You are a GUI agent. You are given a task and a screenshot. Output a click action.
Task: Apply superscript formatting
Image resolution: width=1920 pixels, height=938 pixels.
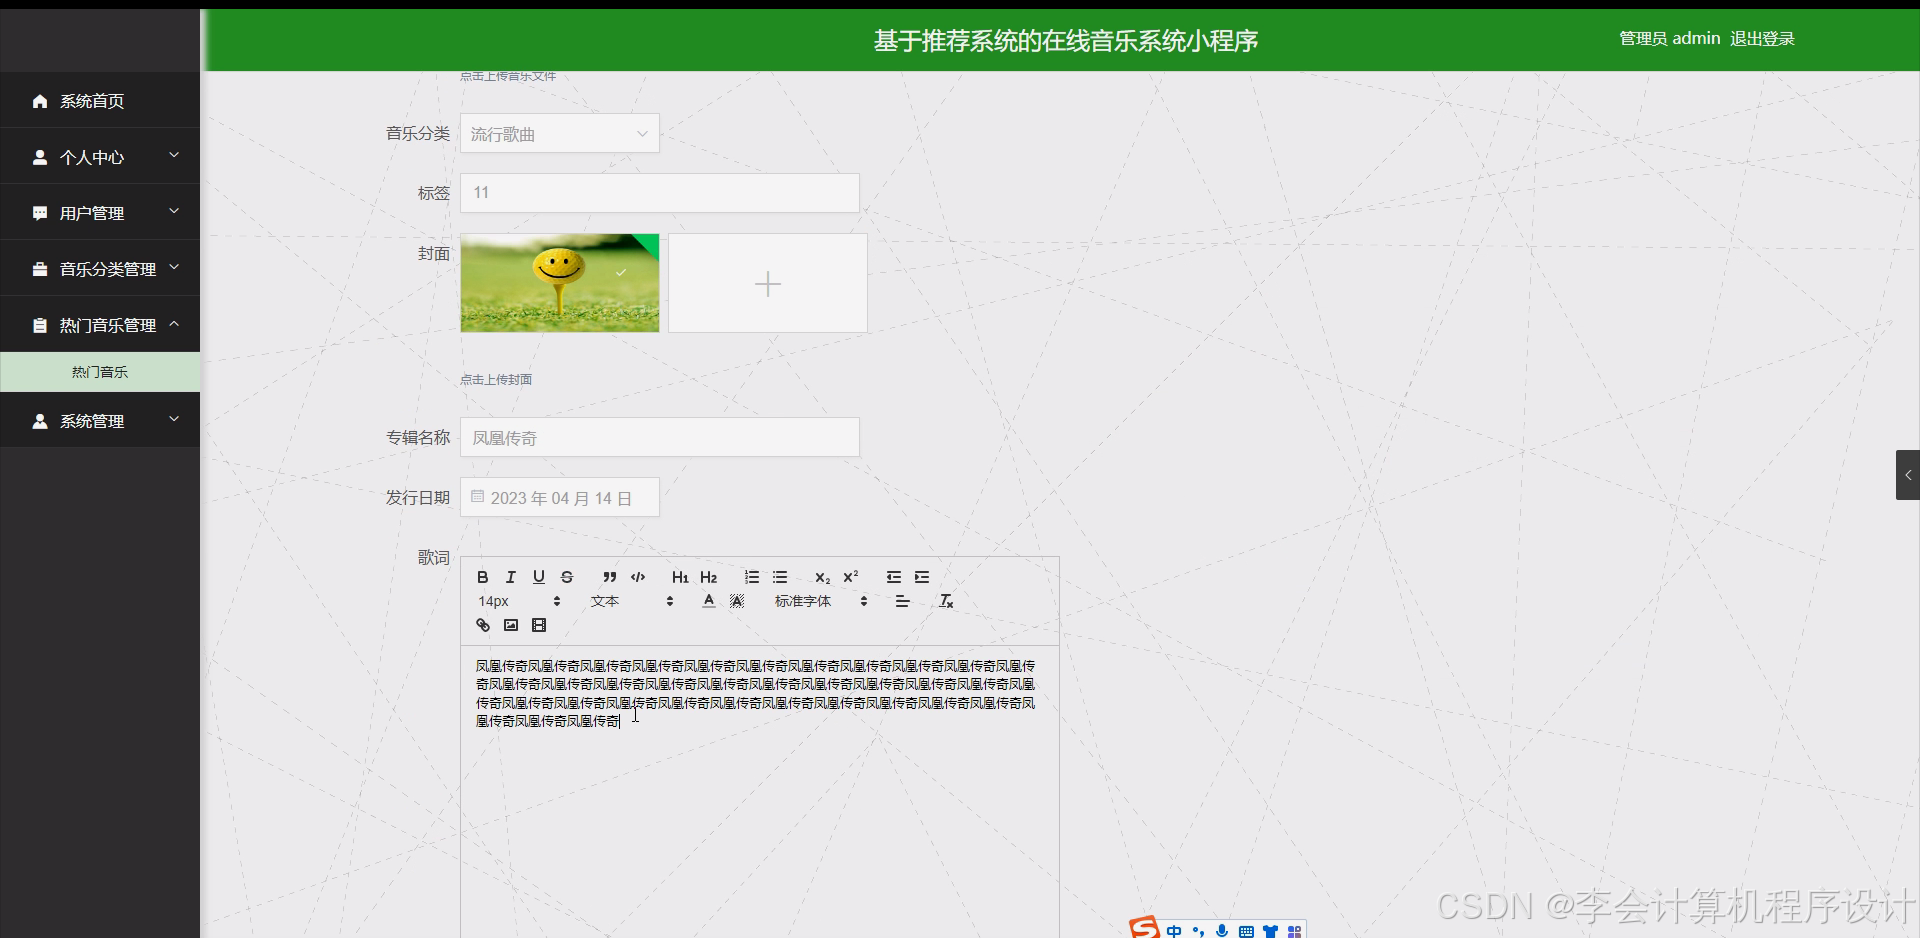851,577
